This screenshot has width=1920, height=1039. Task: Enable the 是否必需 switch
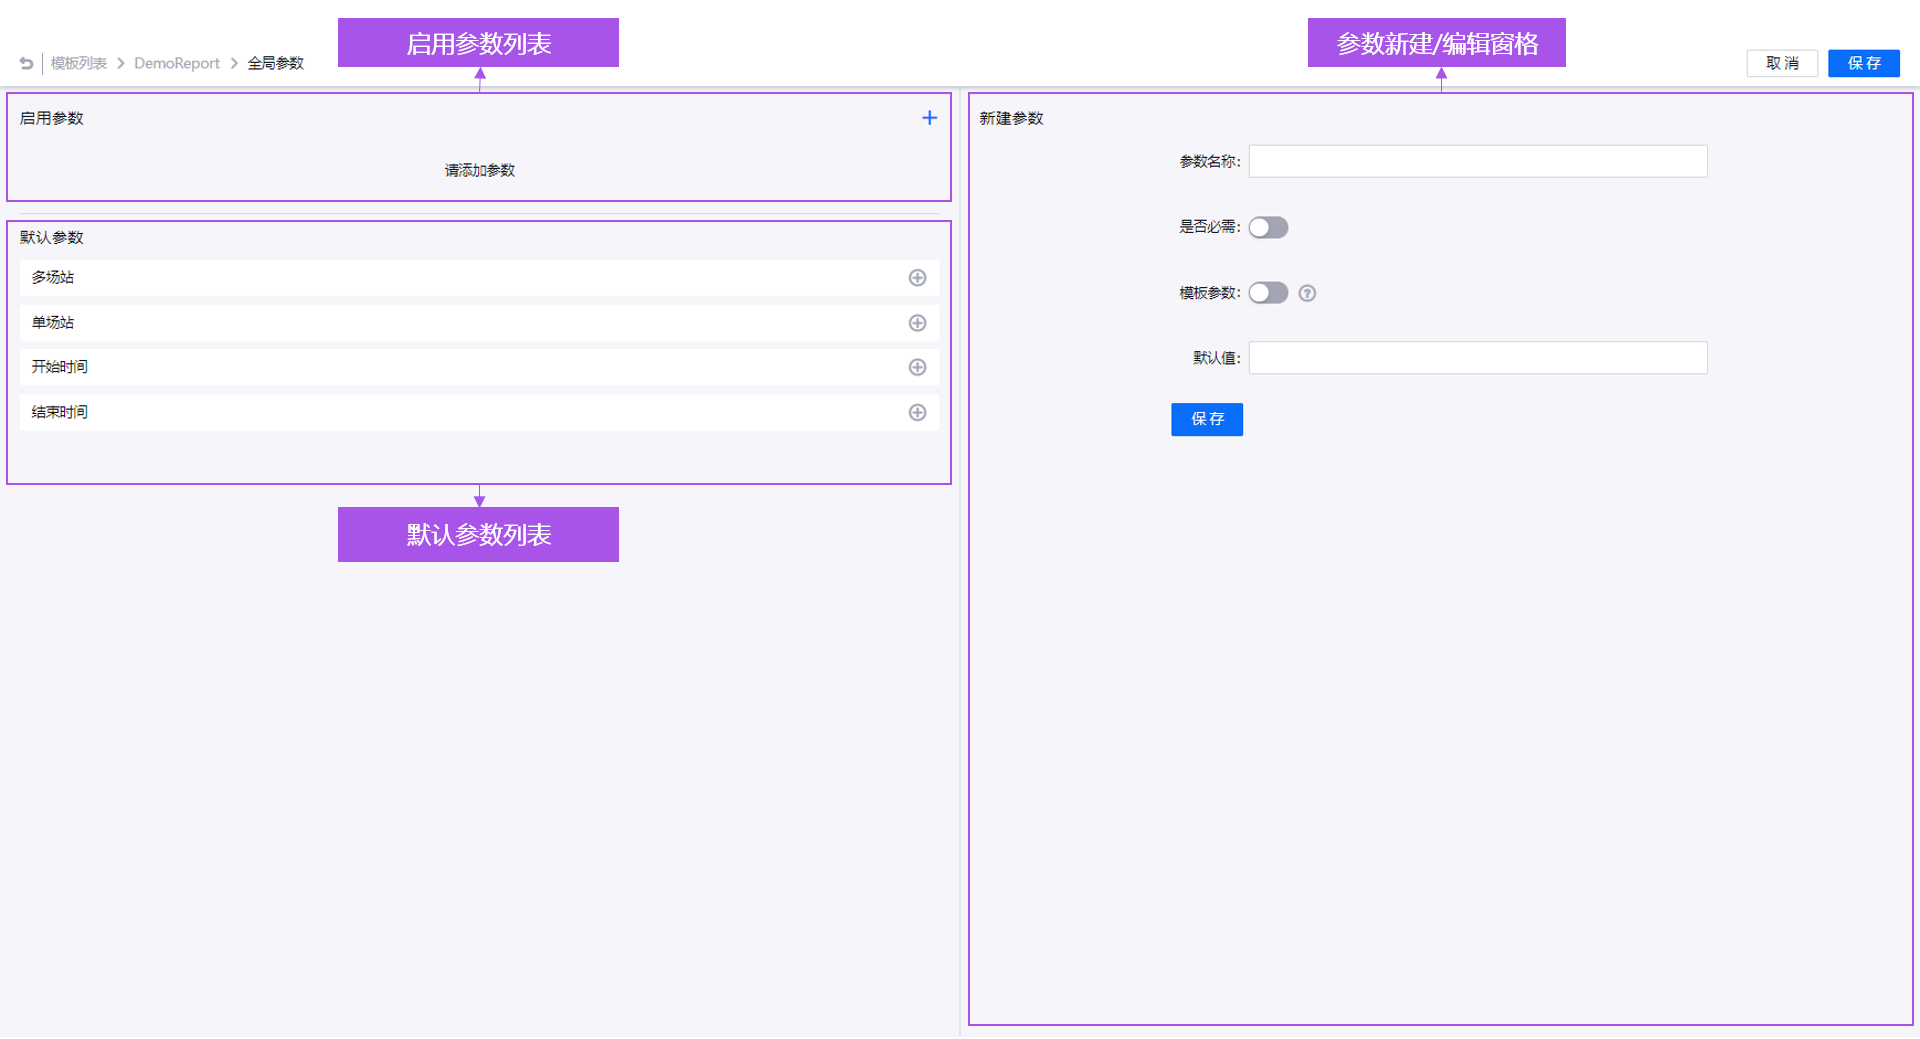tap(1268, 227)
